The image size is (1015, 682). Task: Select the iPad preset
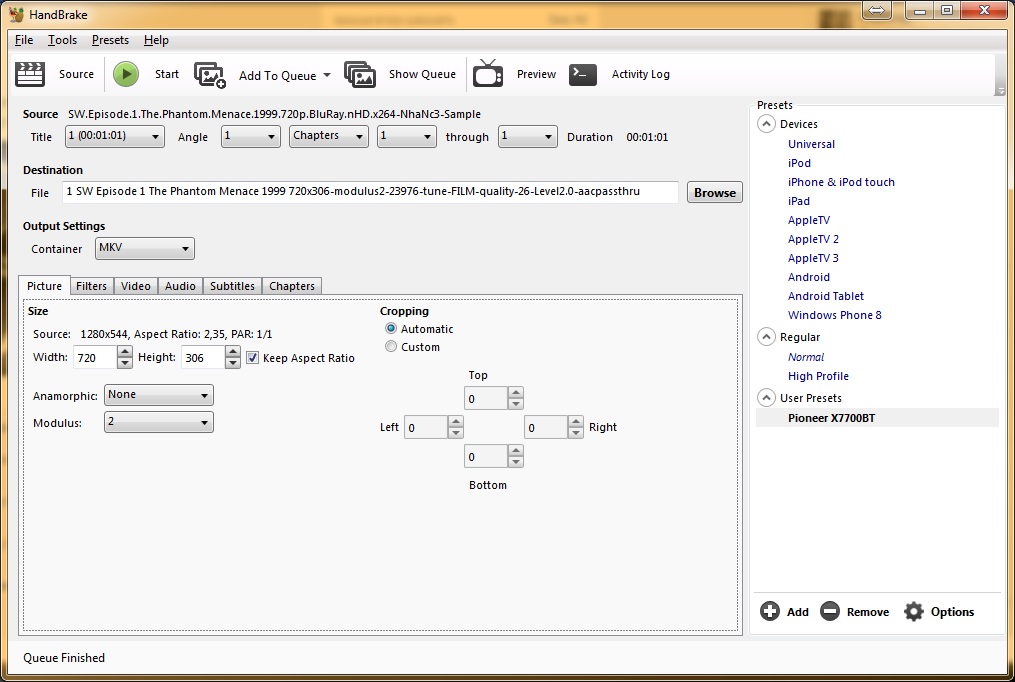(x=799, y=201)
